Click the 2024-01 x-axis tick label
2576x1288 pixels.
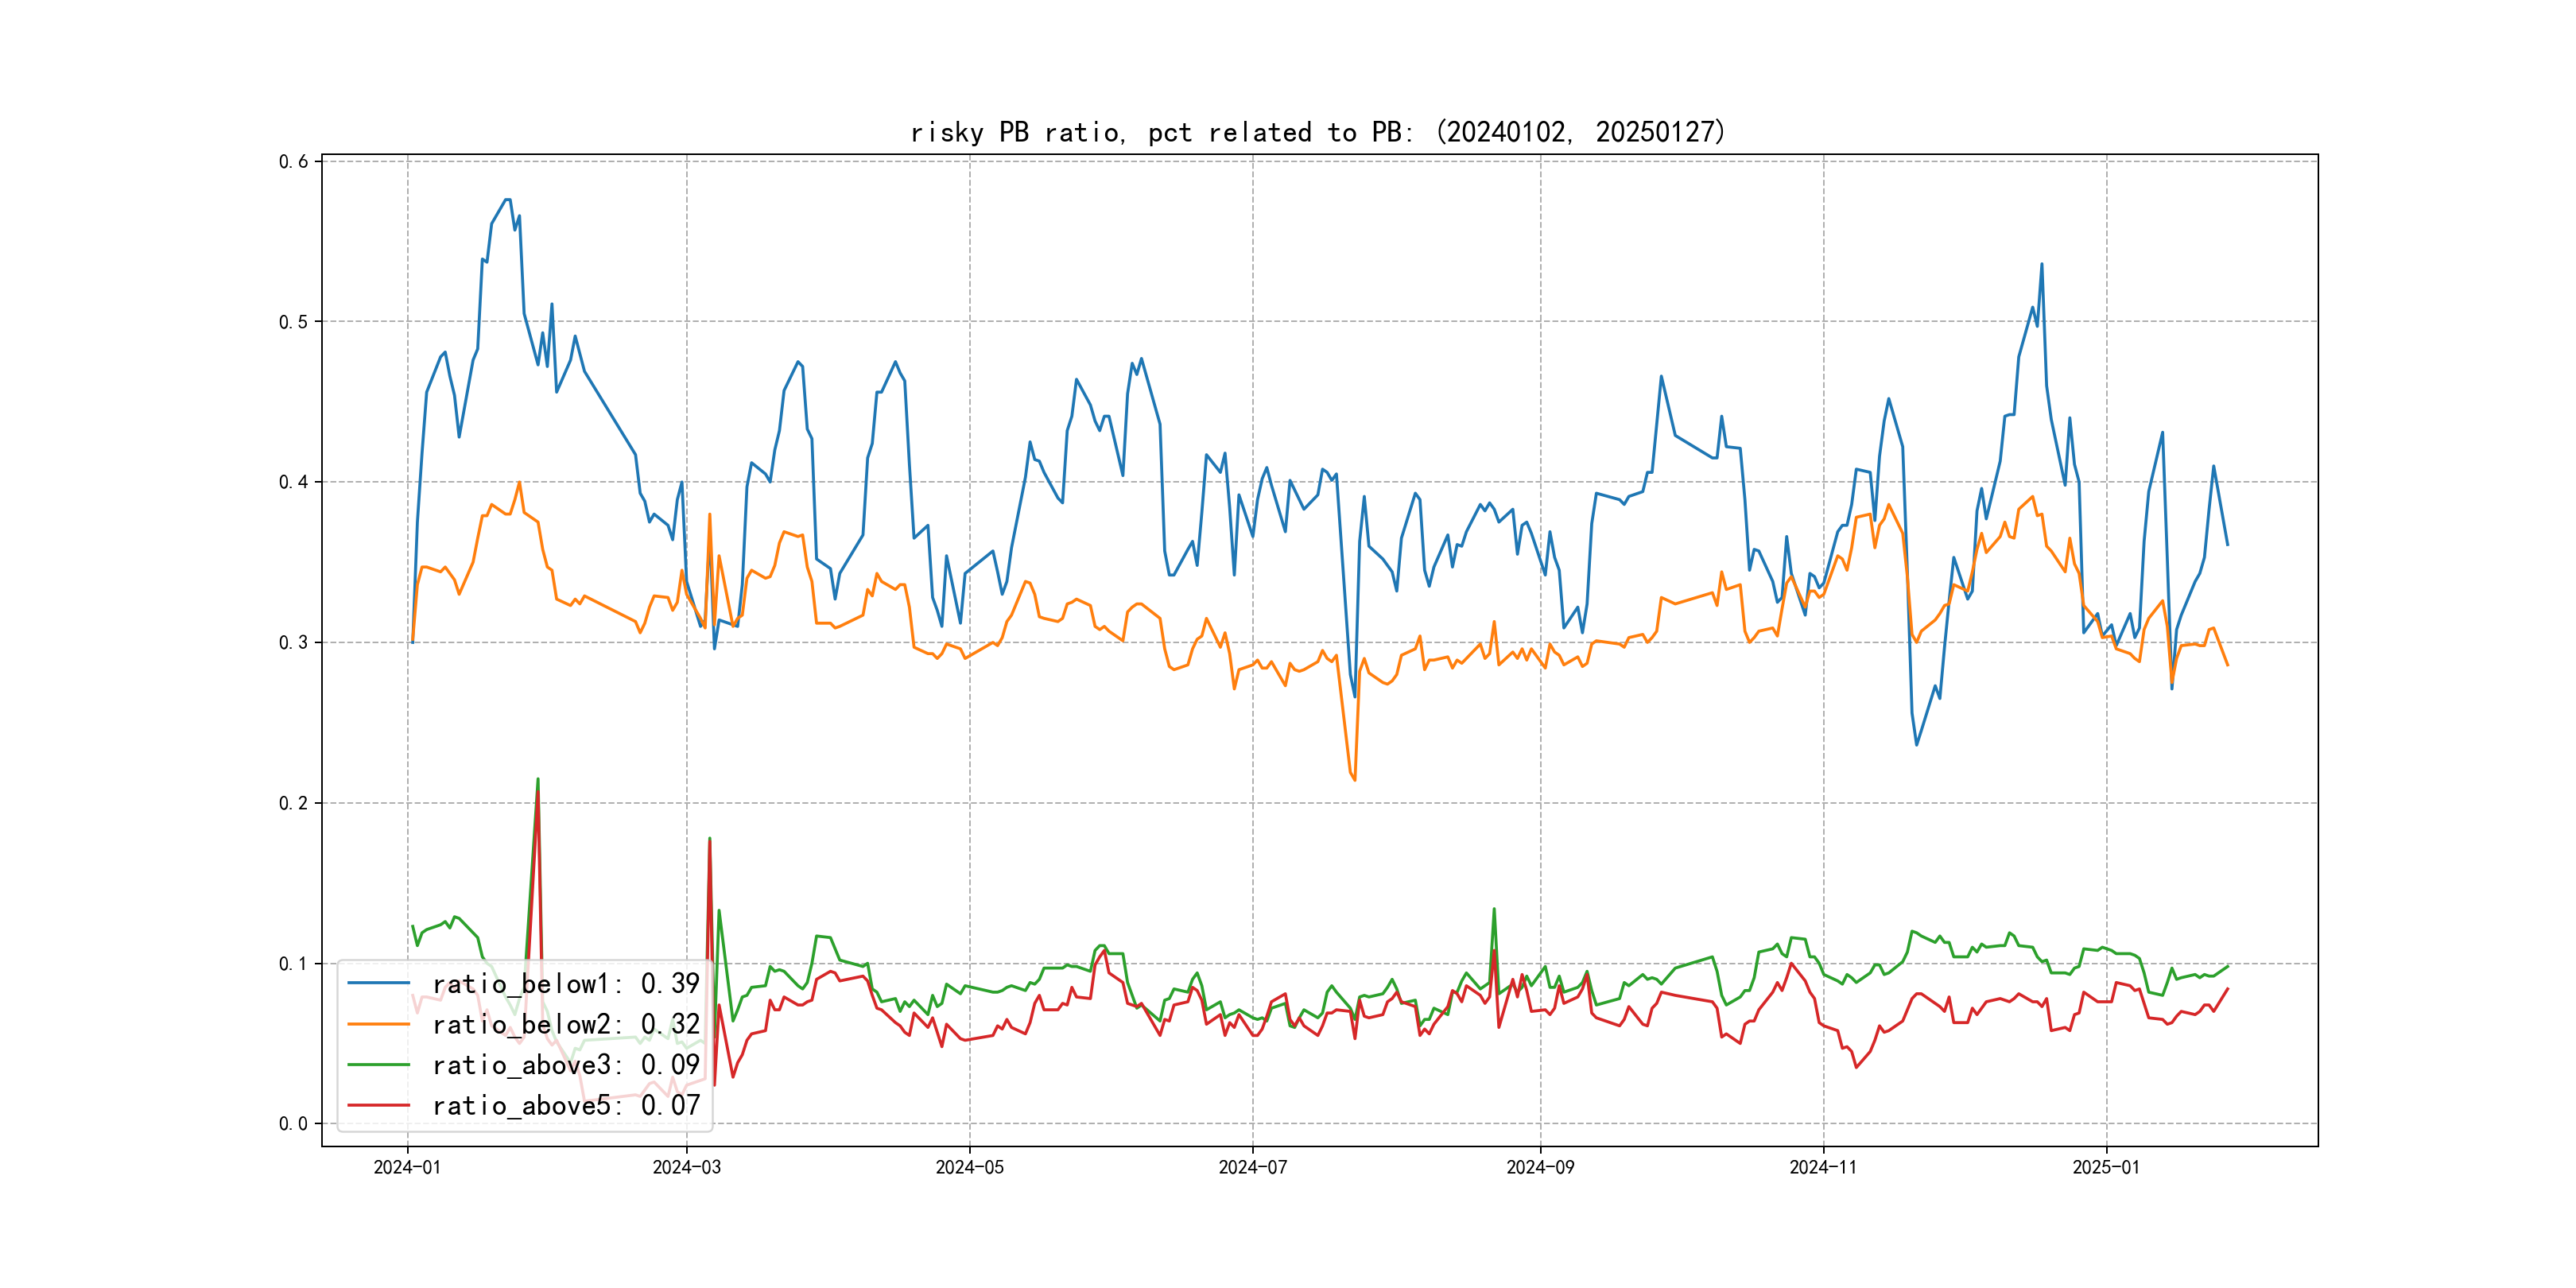point(407,1167)
